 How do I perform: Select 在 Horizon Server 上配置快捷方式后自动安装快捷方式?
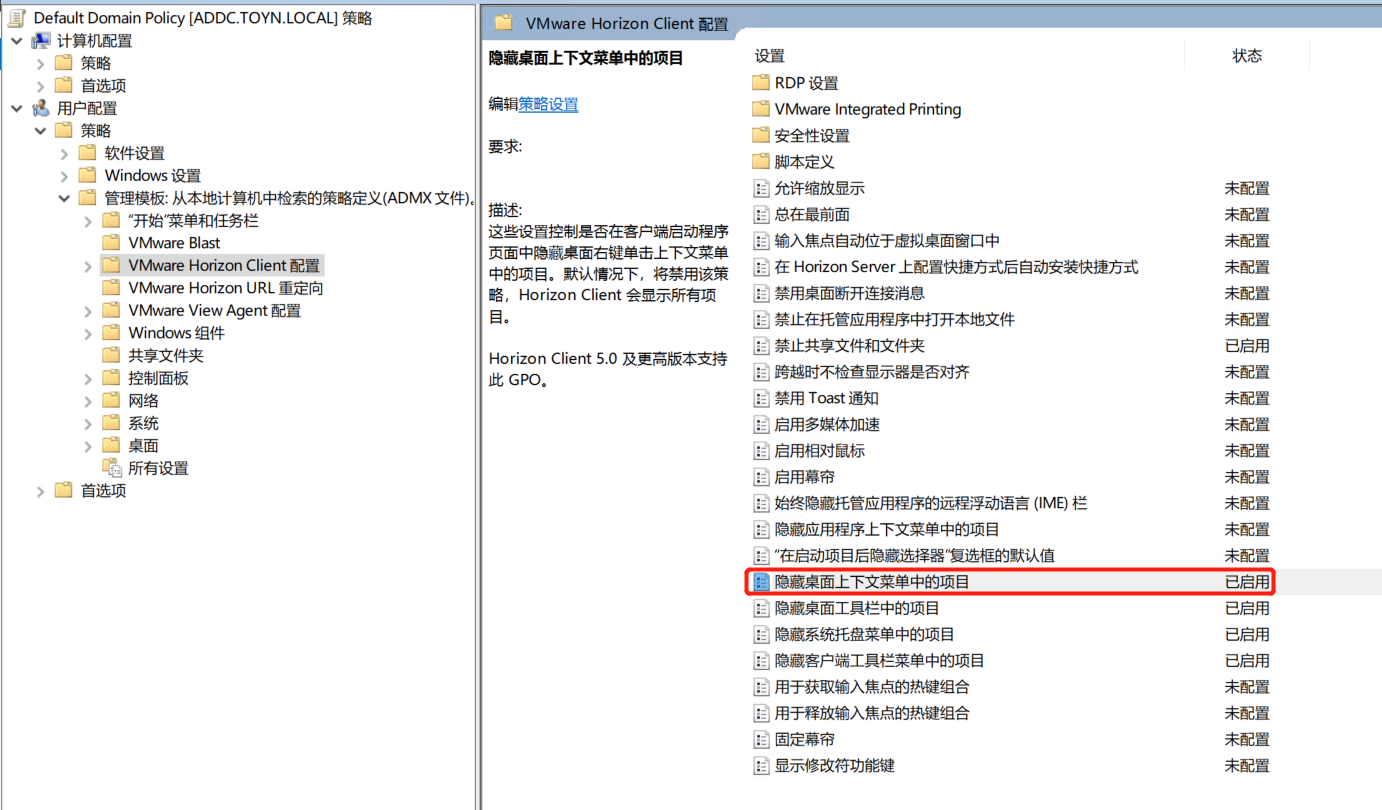click(956, 267)
